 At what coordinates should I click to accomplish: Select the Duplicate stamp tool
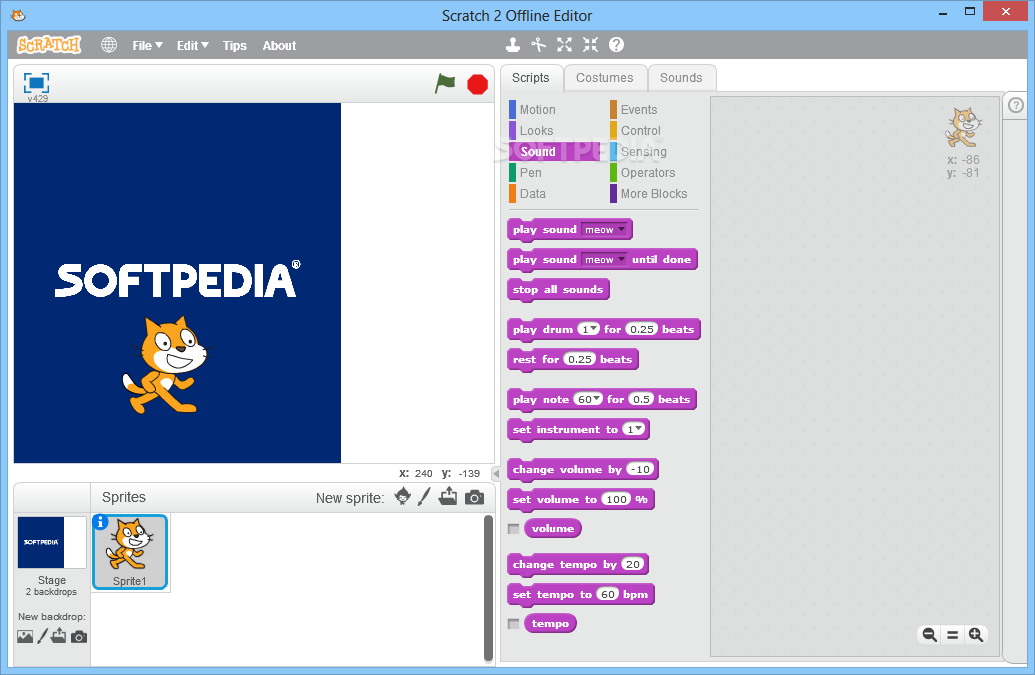tap(513, 45)
